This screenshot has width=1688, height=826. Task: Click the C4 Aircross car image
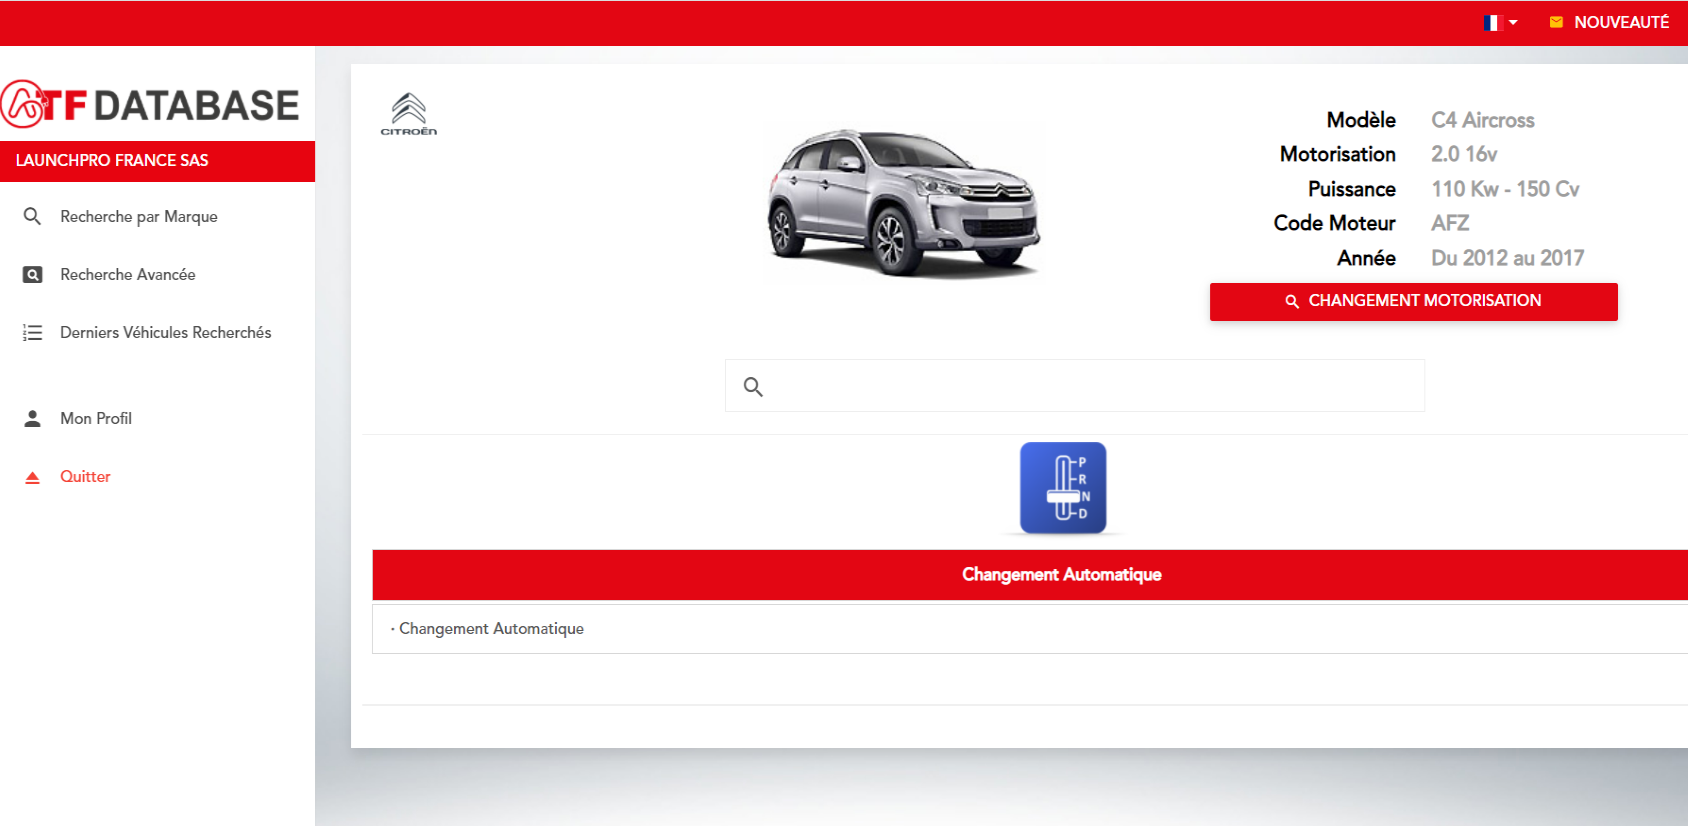coord(903,203)
